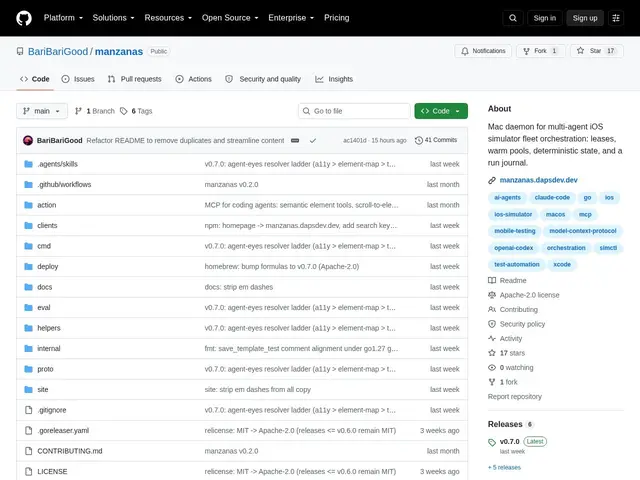The height and width of the screenshot is (480, 640).
Task: Switch to the Actions tab
Action: pos(193,79)
